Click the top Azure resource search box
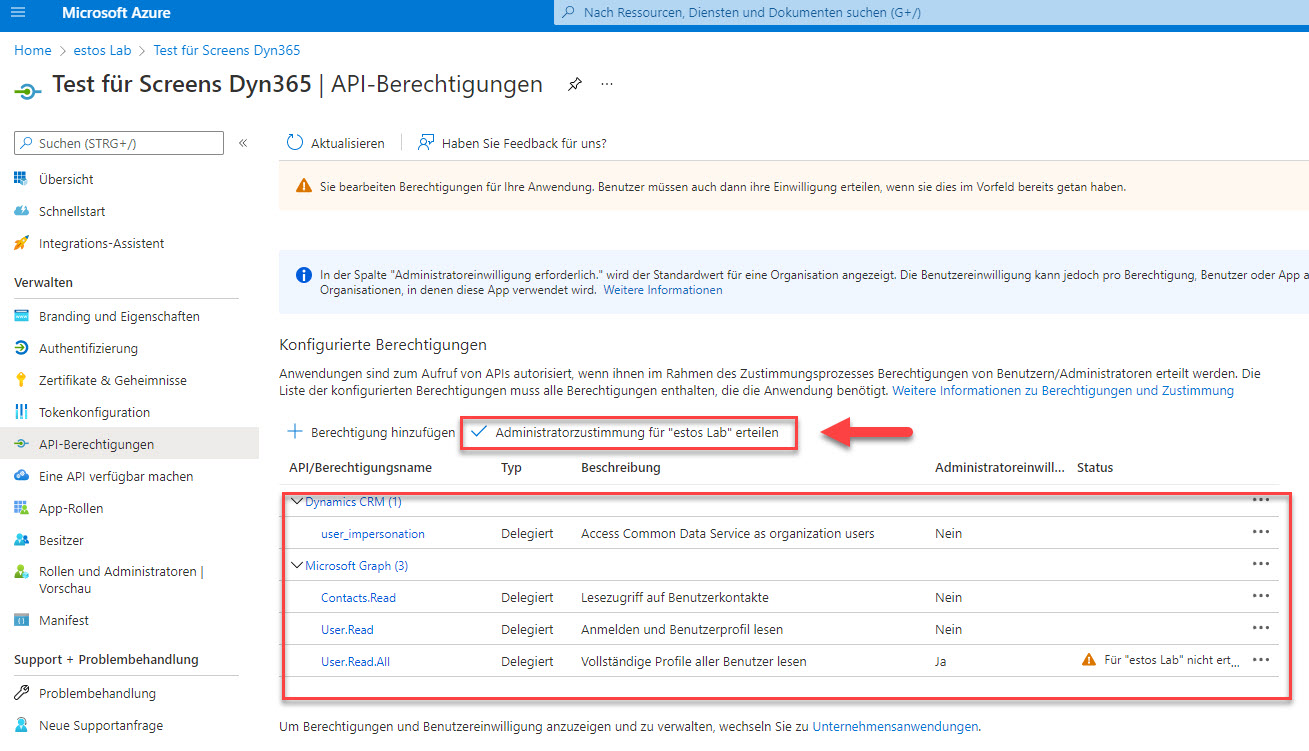1309x751 pixels. 930,13
